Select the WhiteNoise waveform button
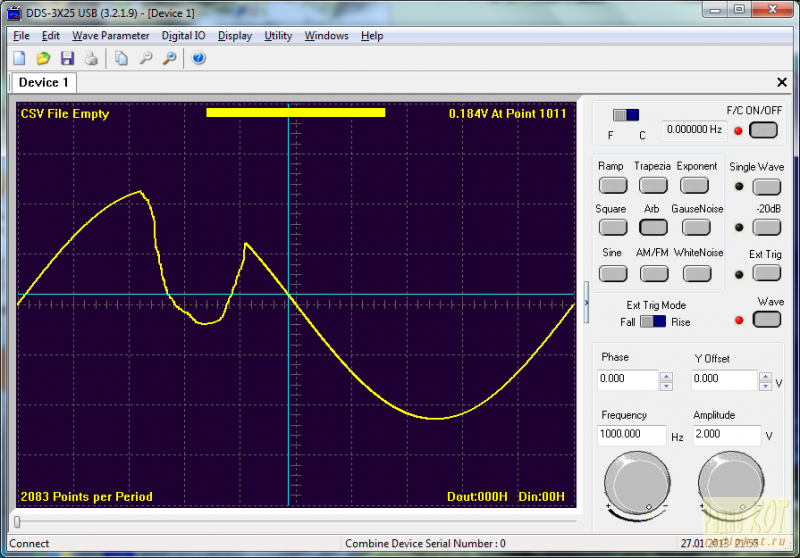 tap(697, 273)
